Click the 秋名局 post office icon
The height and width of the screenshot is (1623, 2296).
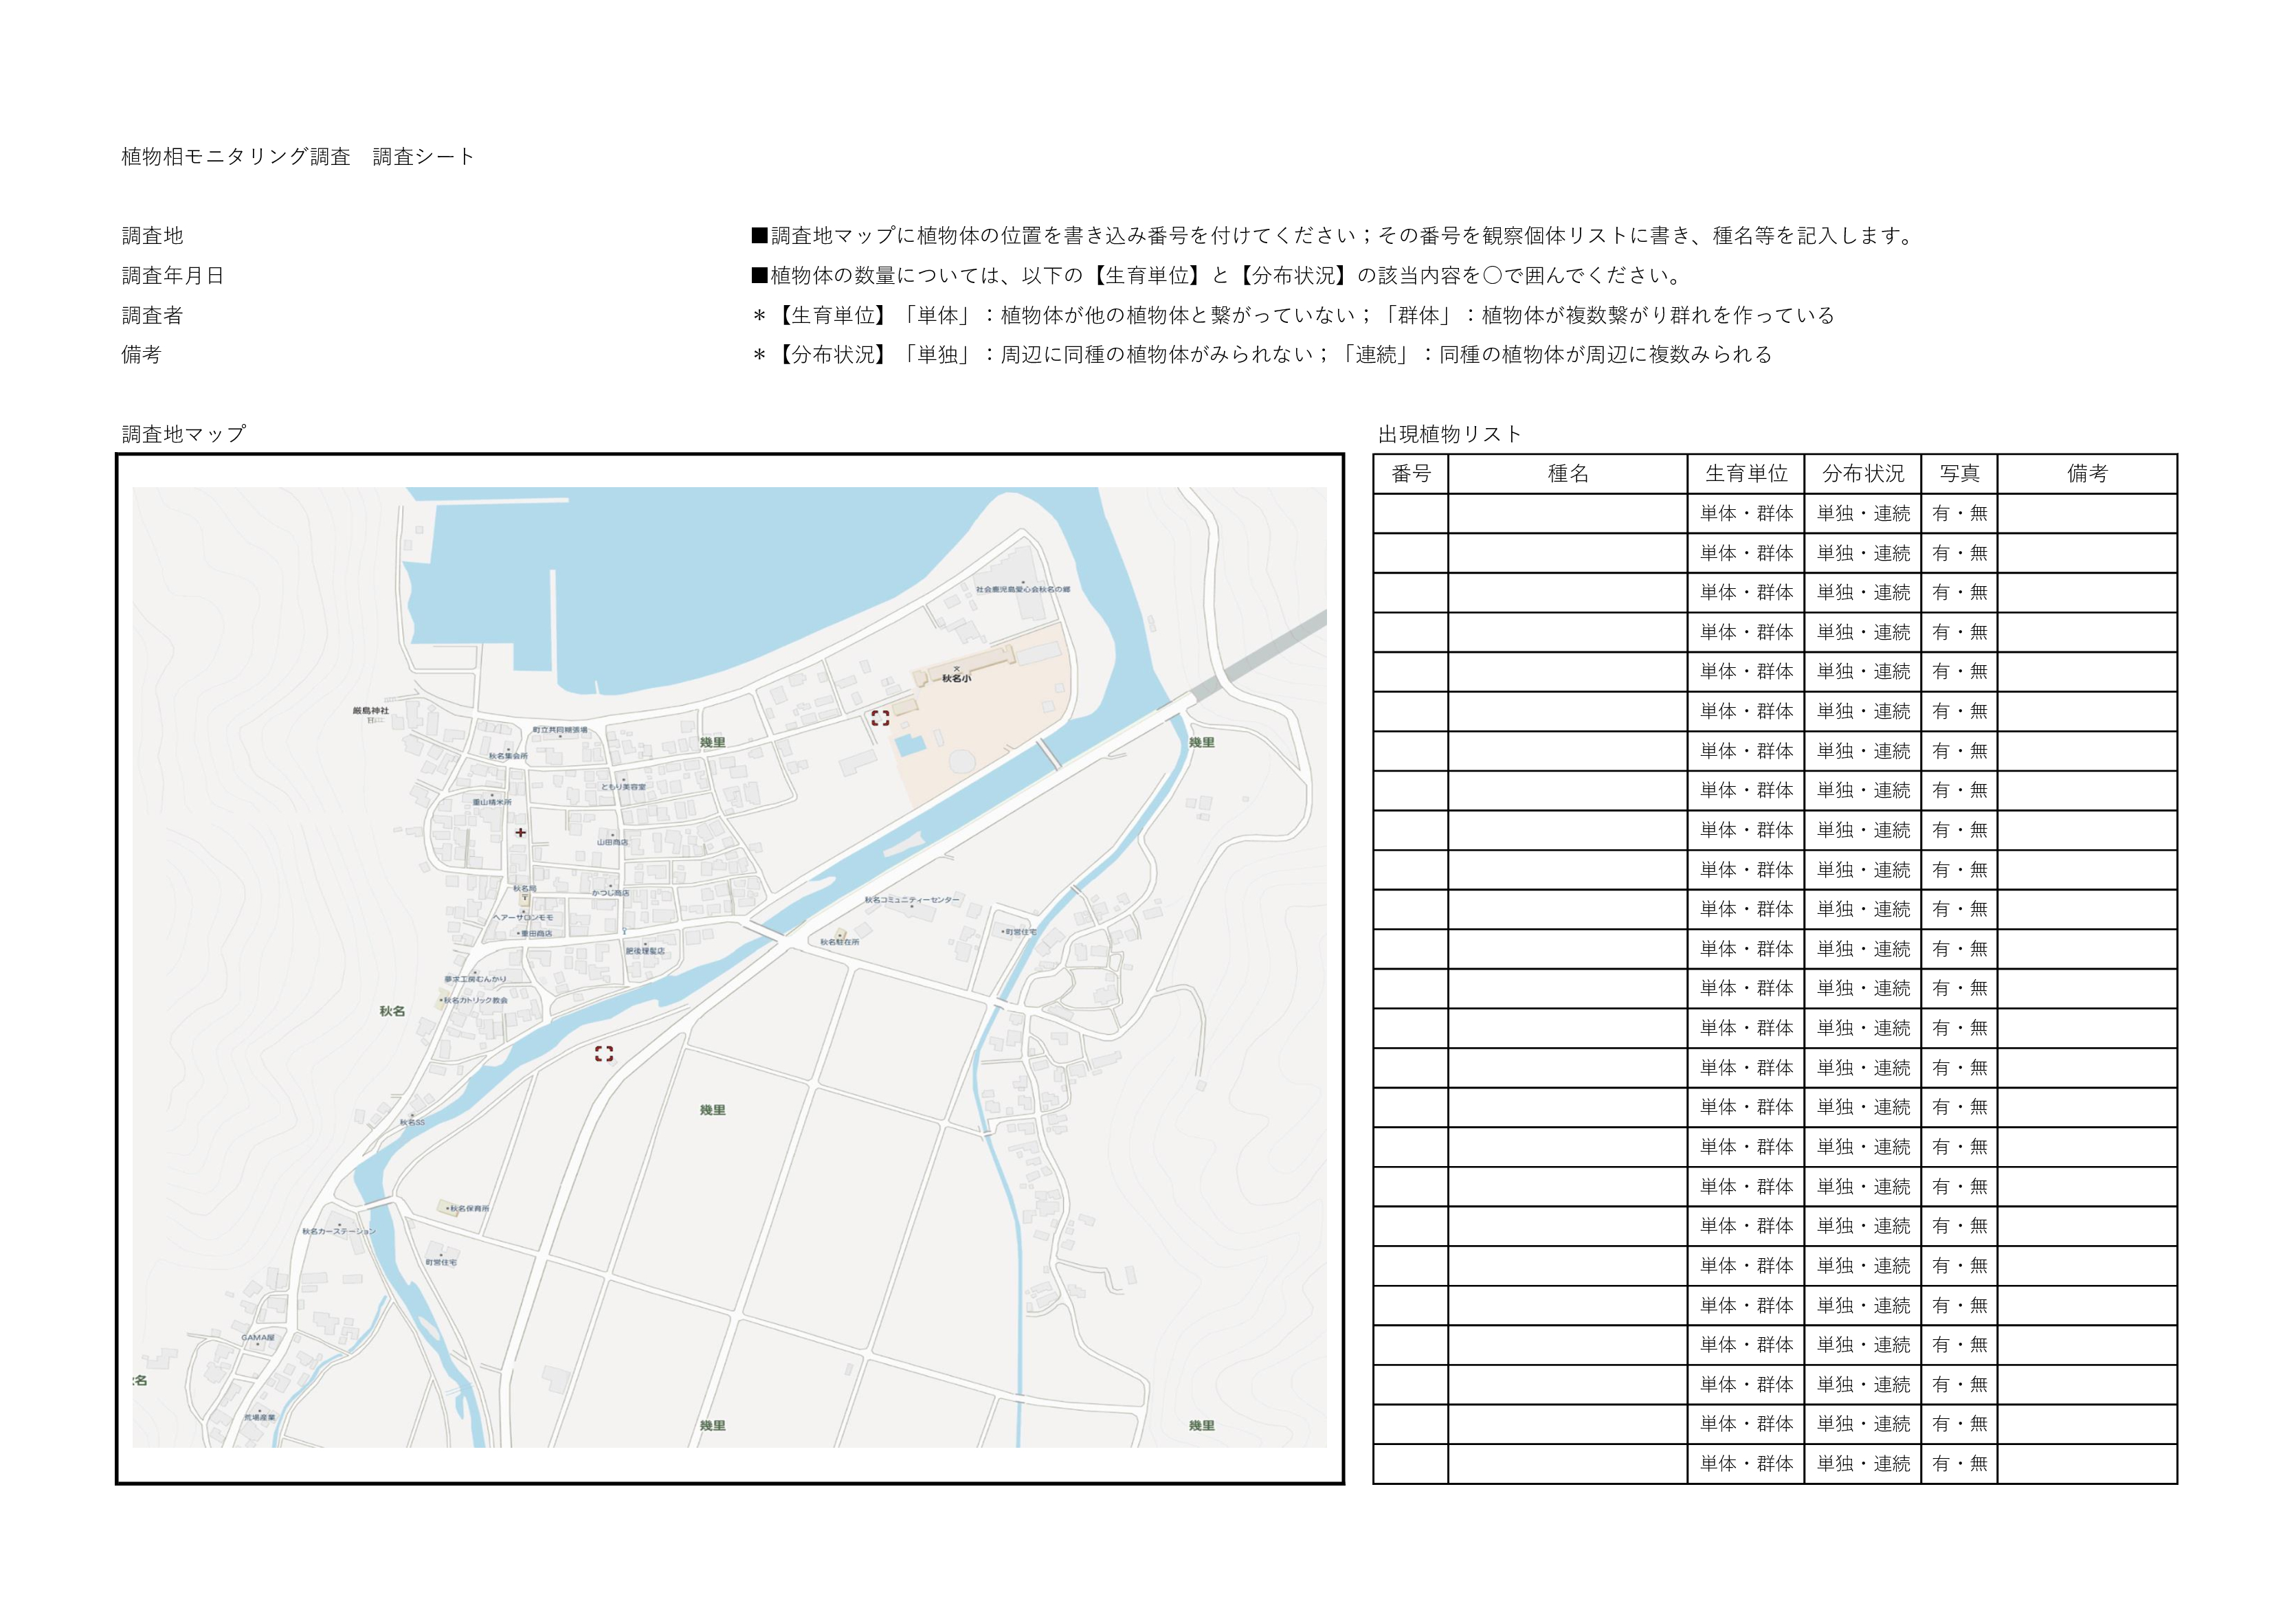pos(524,899)
